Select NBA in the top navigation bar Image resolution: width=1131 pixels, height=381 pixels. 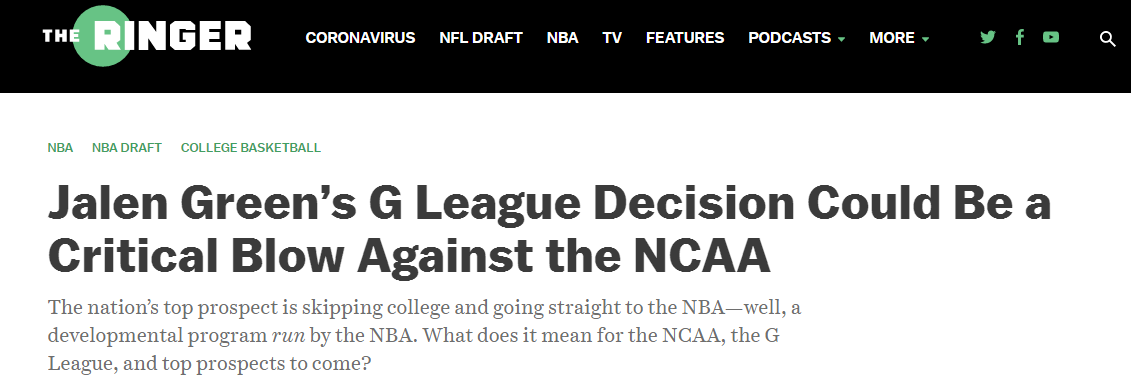coord(562,38)
